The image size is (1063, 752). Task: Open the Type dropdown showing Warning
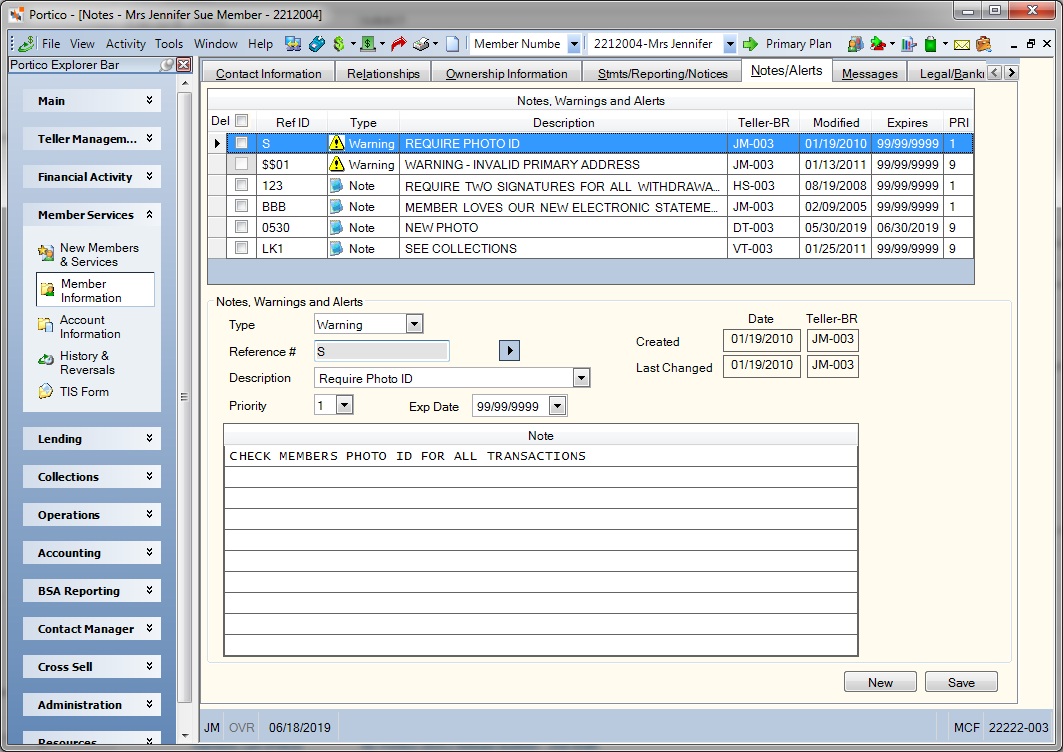pos(414,324)
